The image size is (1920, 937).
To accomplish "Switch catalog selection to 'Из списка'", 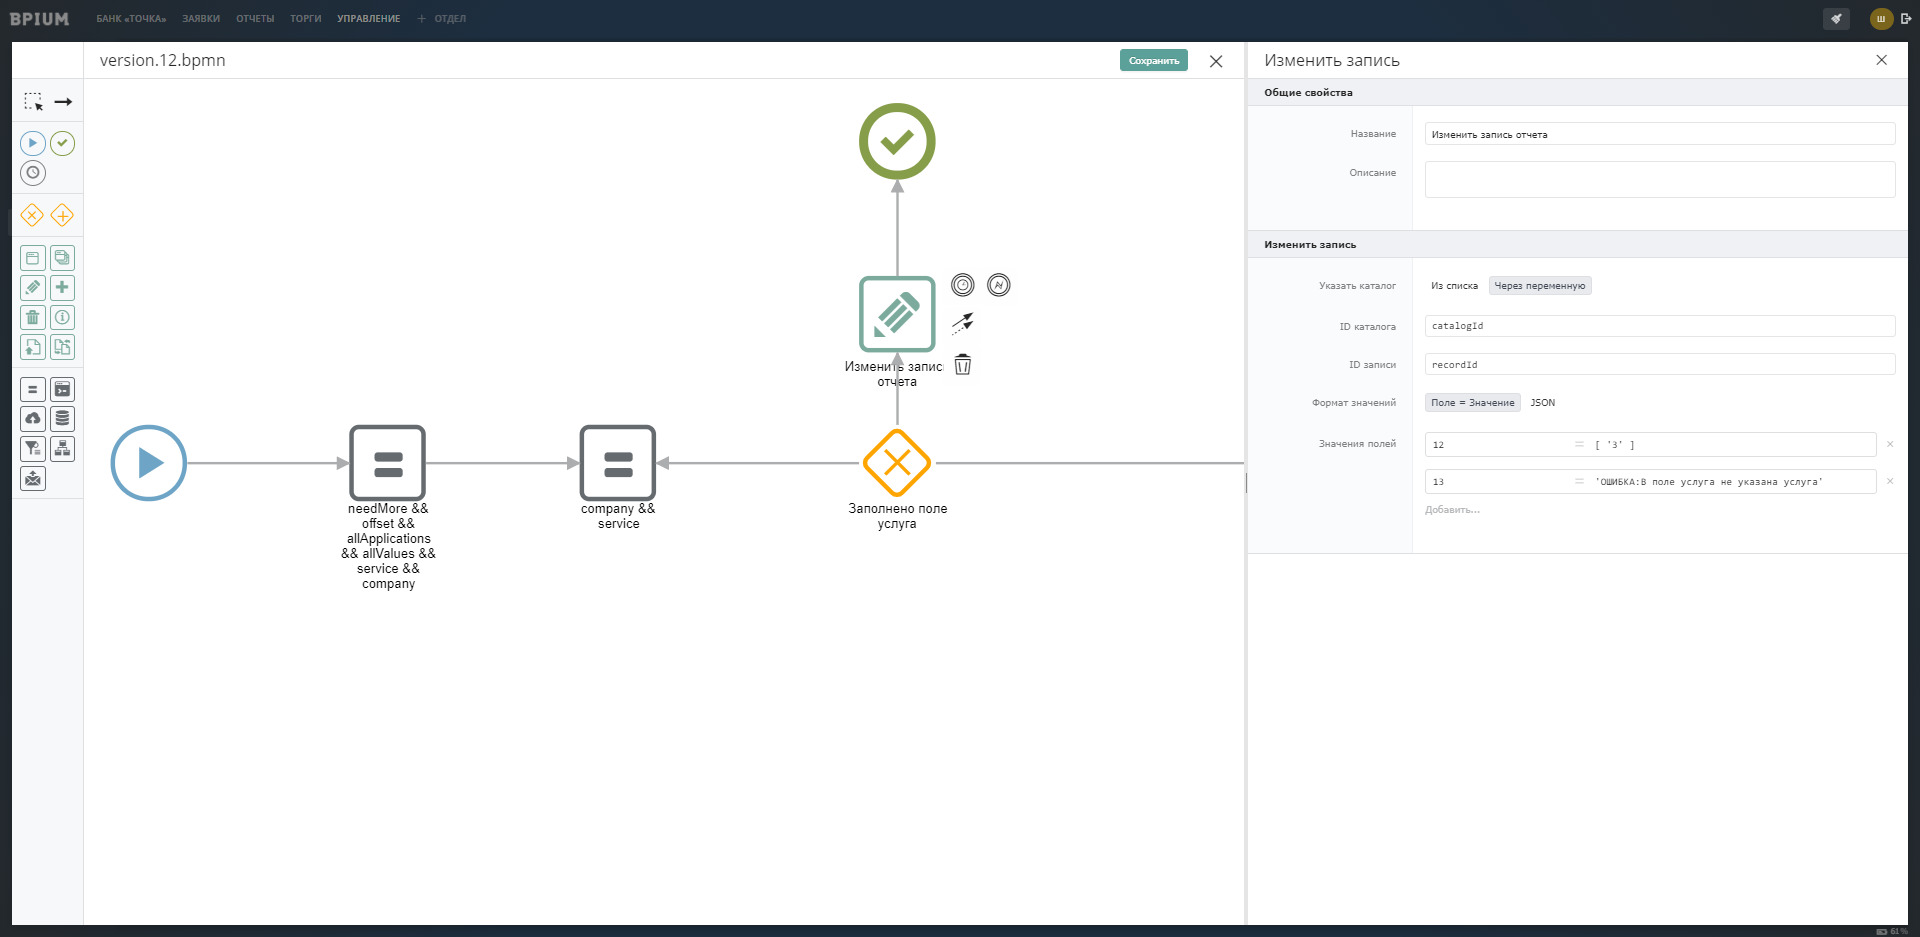I will [1453, 286].
